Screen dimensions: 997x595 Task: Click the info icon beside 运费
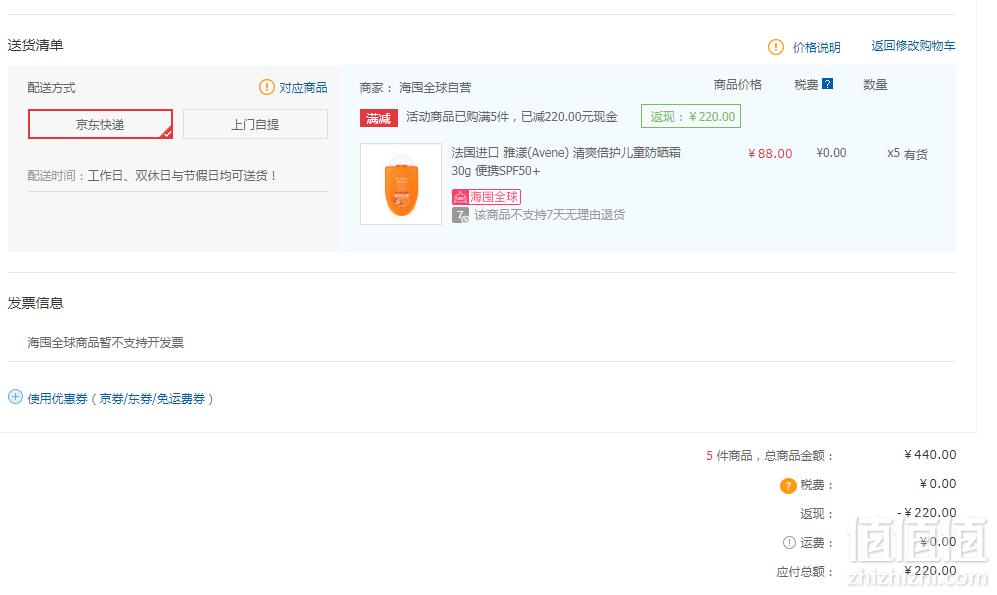pos(789,542)
